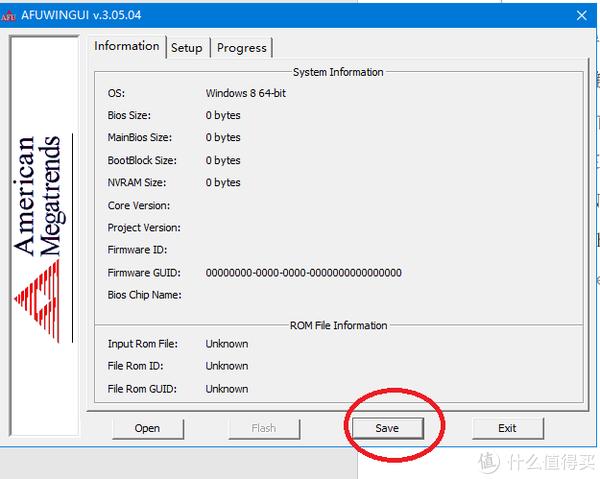The image size is (600, 479).
Task: Click the 'Core Version:' label
Action: click(139, 205)
